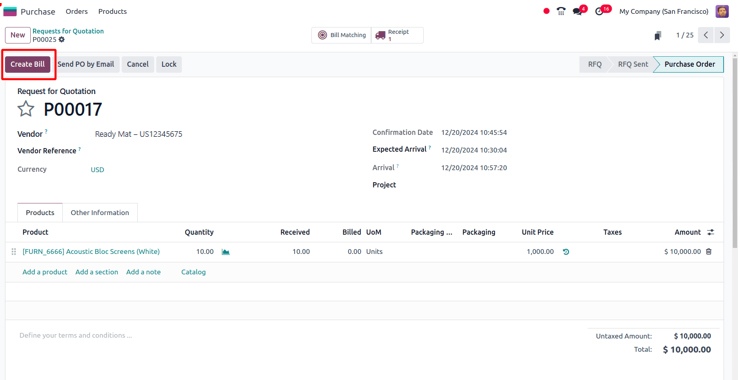The height and width of the screenshot is (380, 740).
Task: Click the red recording status dot
Action: [x=547, y=11]
